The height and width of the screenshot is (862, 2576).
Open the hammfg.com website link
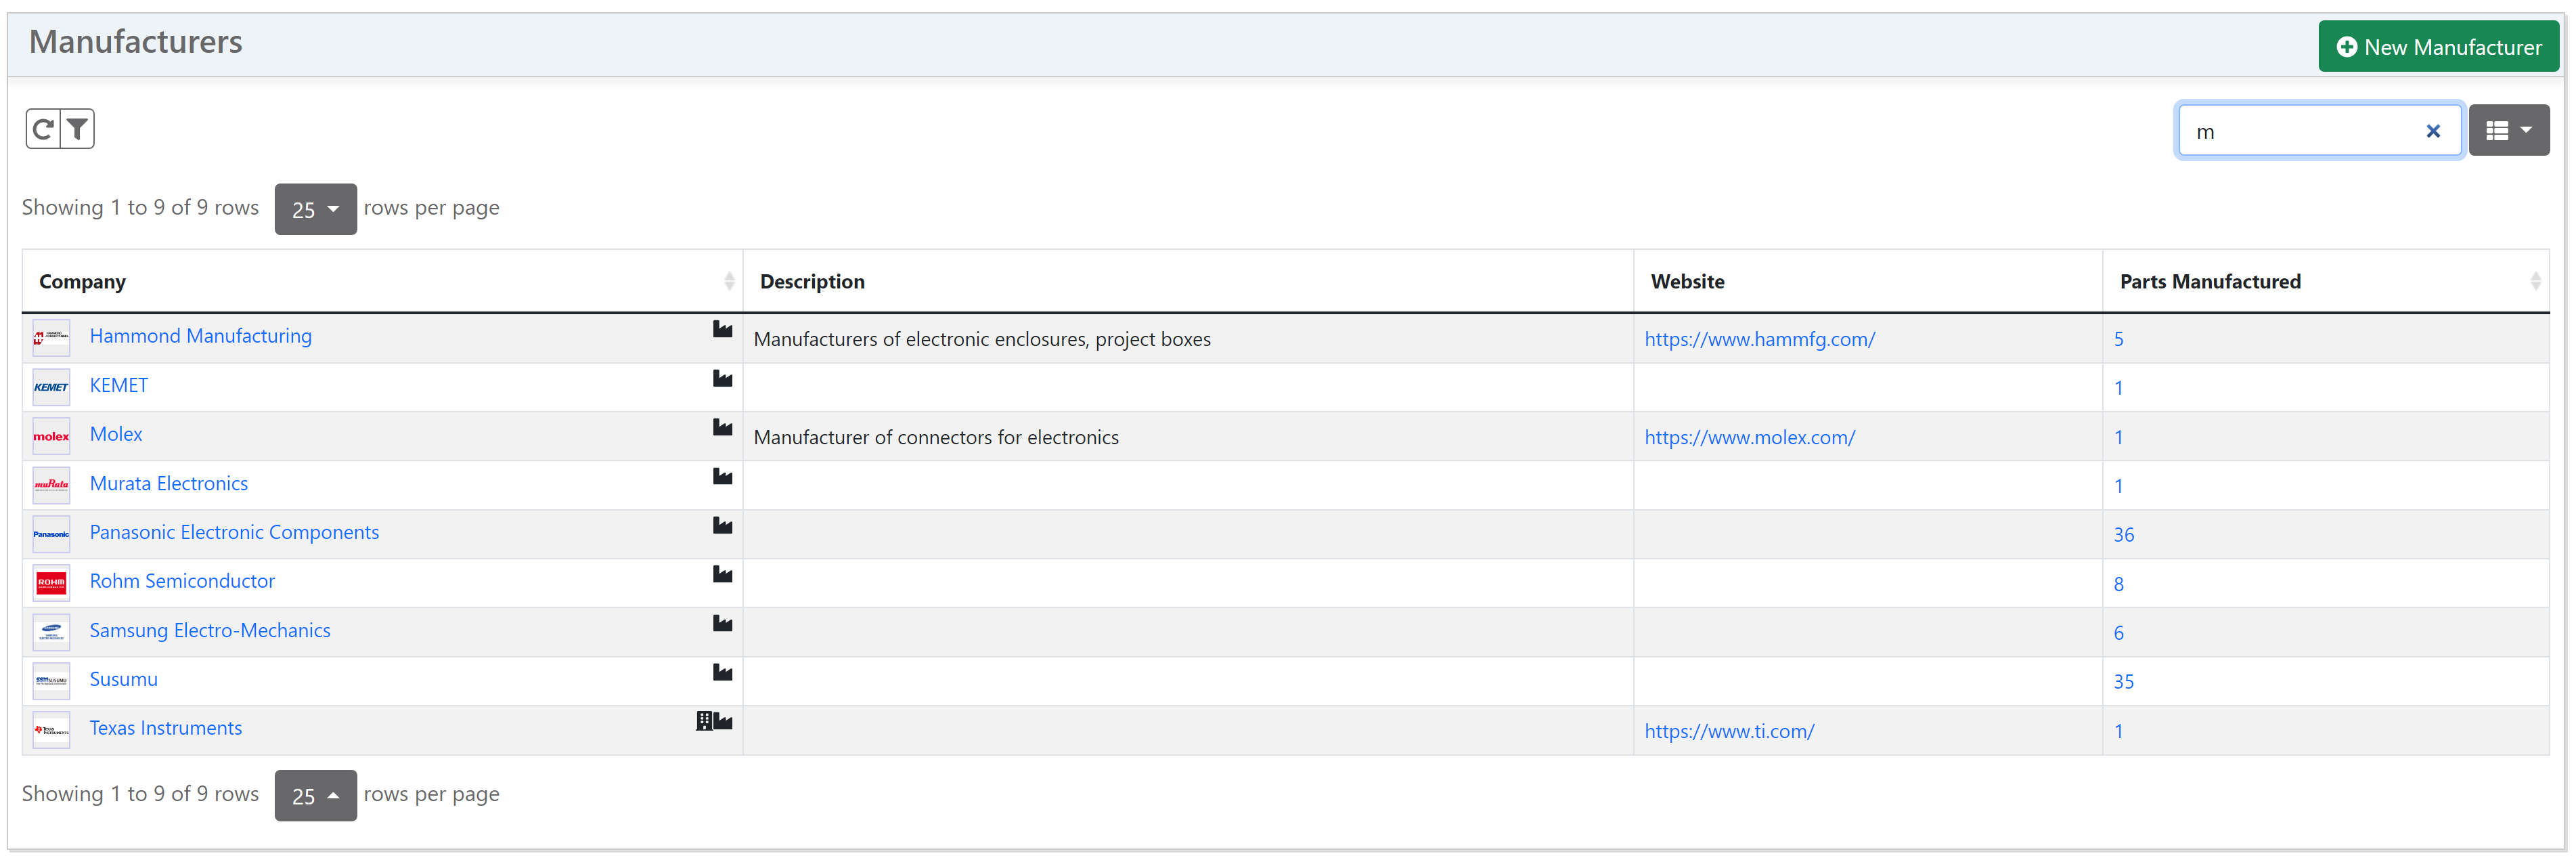(x=1759, y=339)
